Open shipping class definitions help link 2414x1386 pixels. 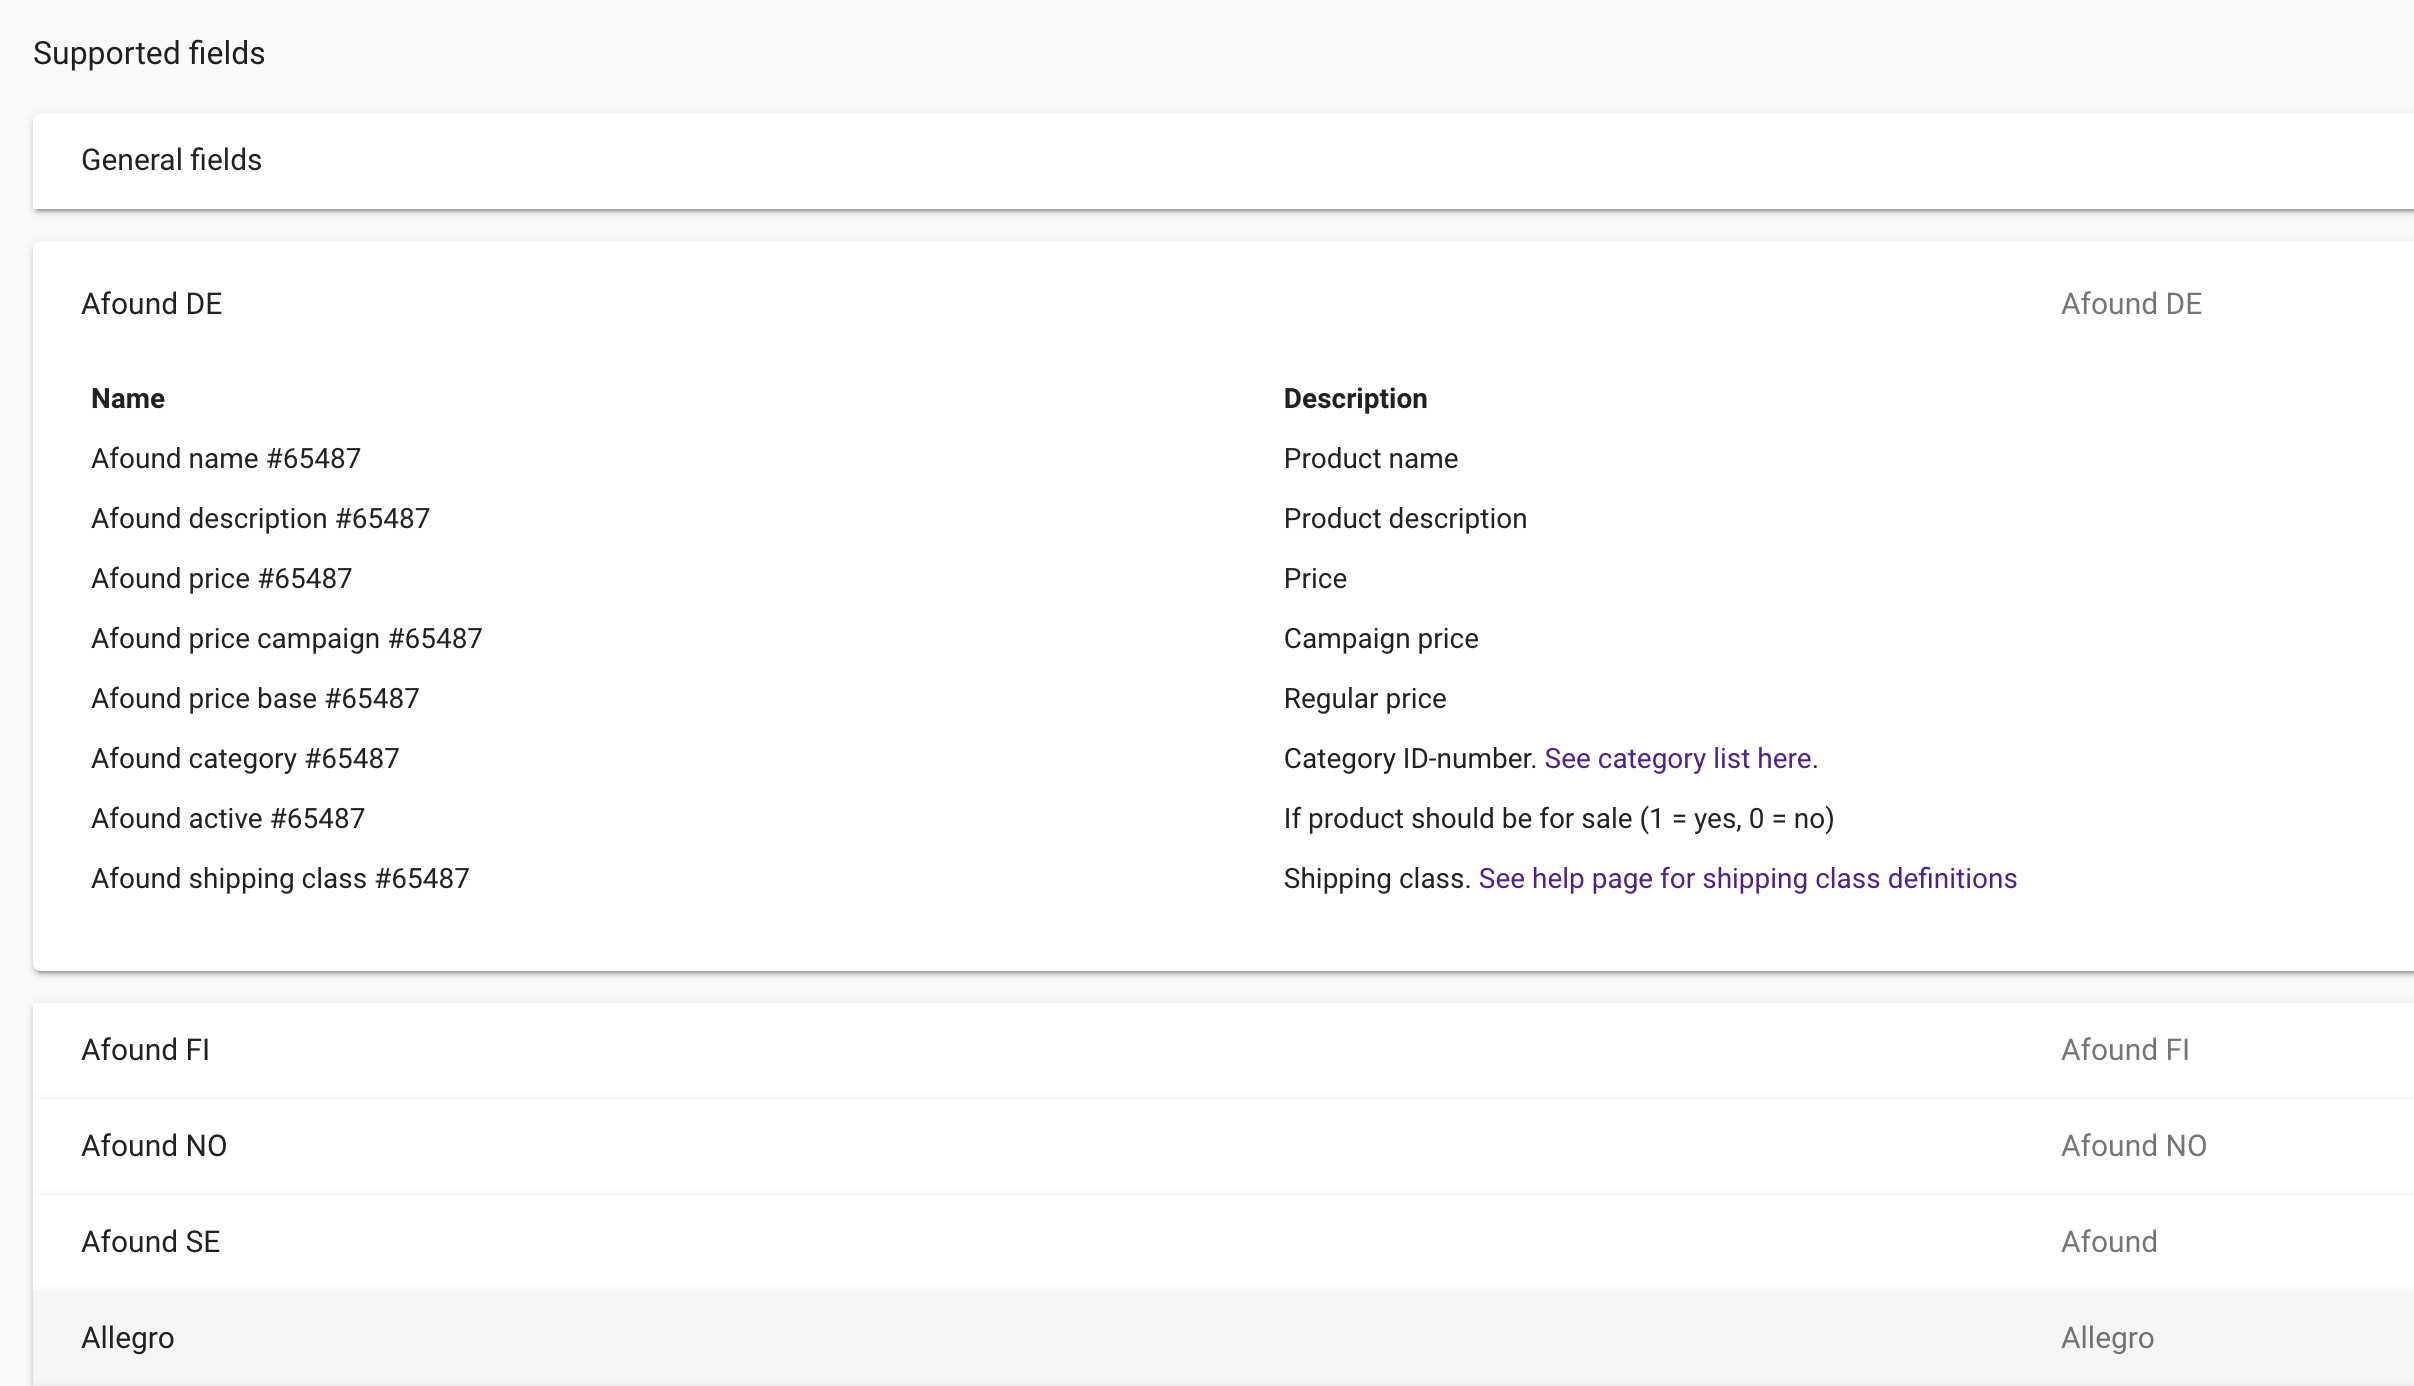(x=1748, y=879)
